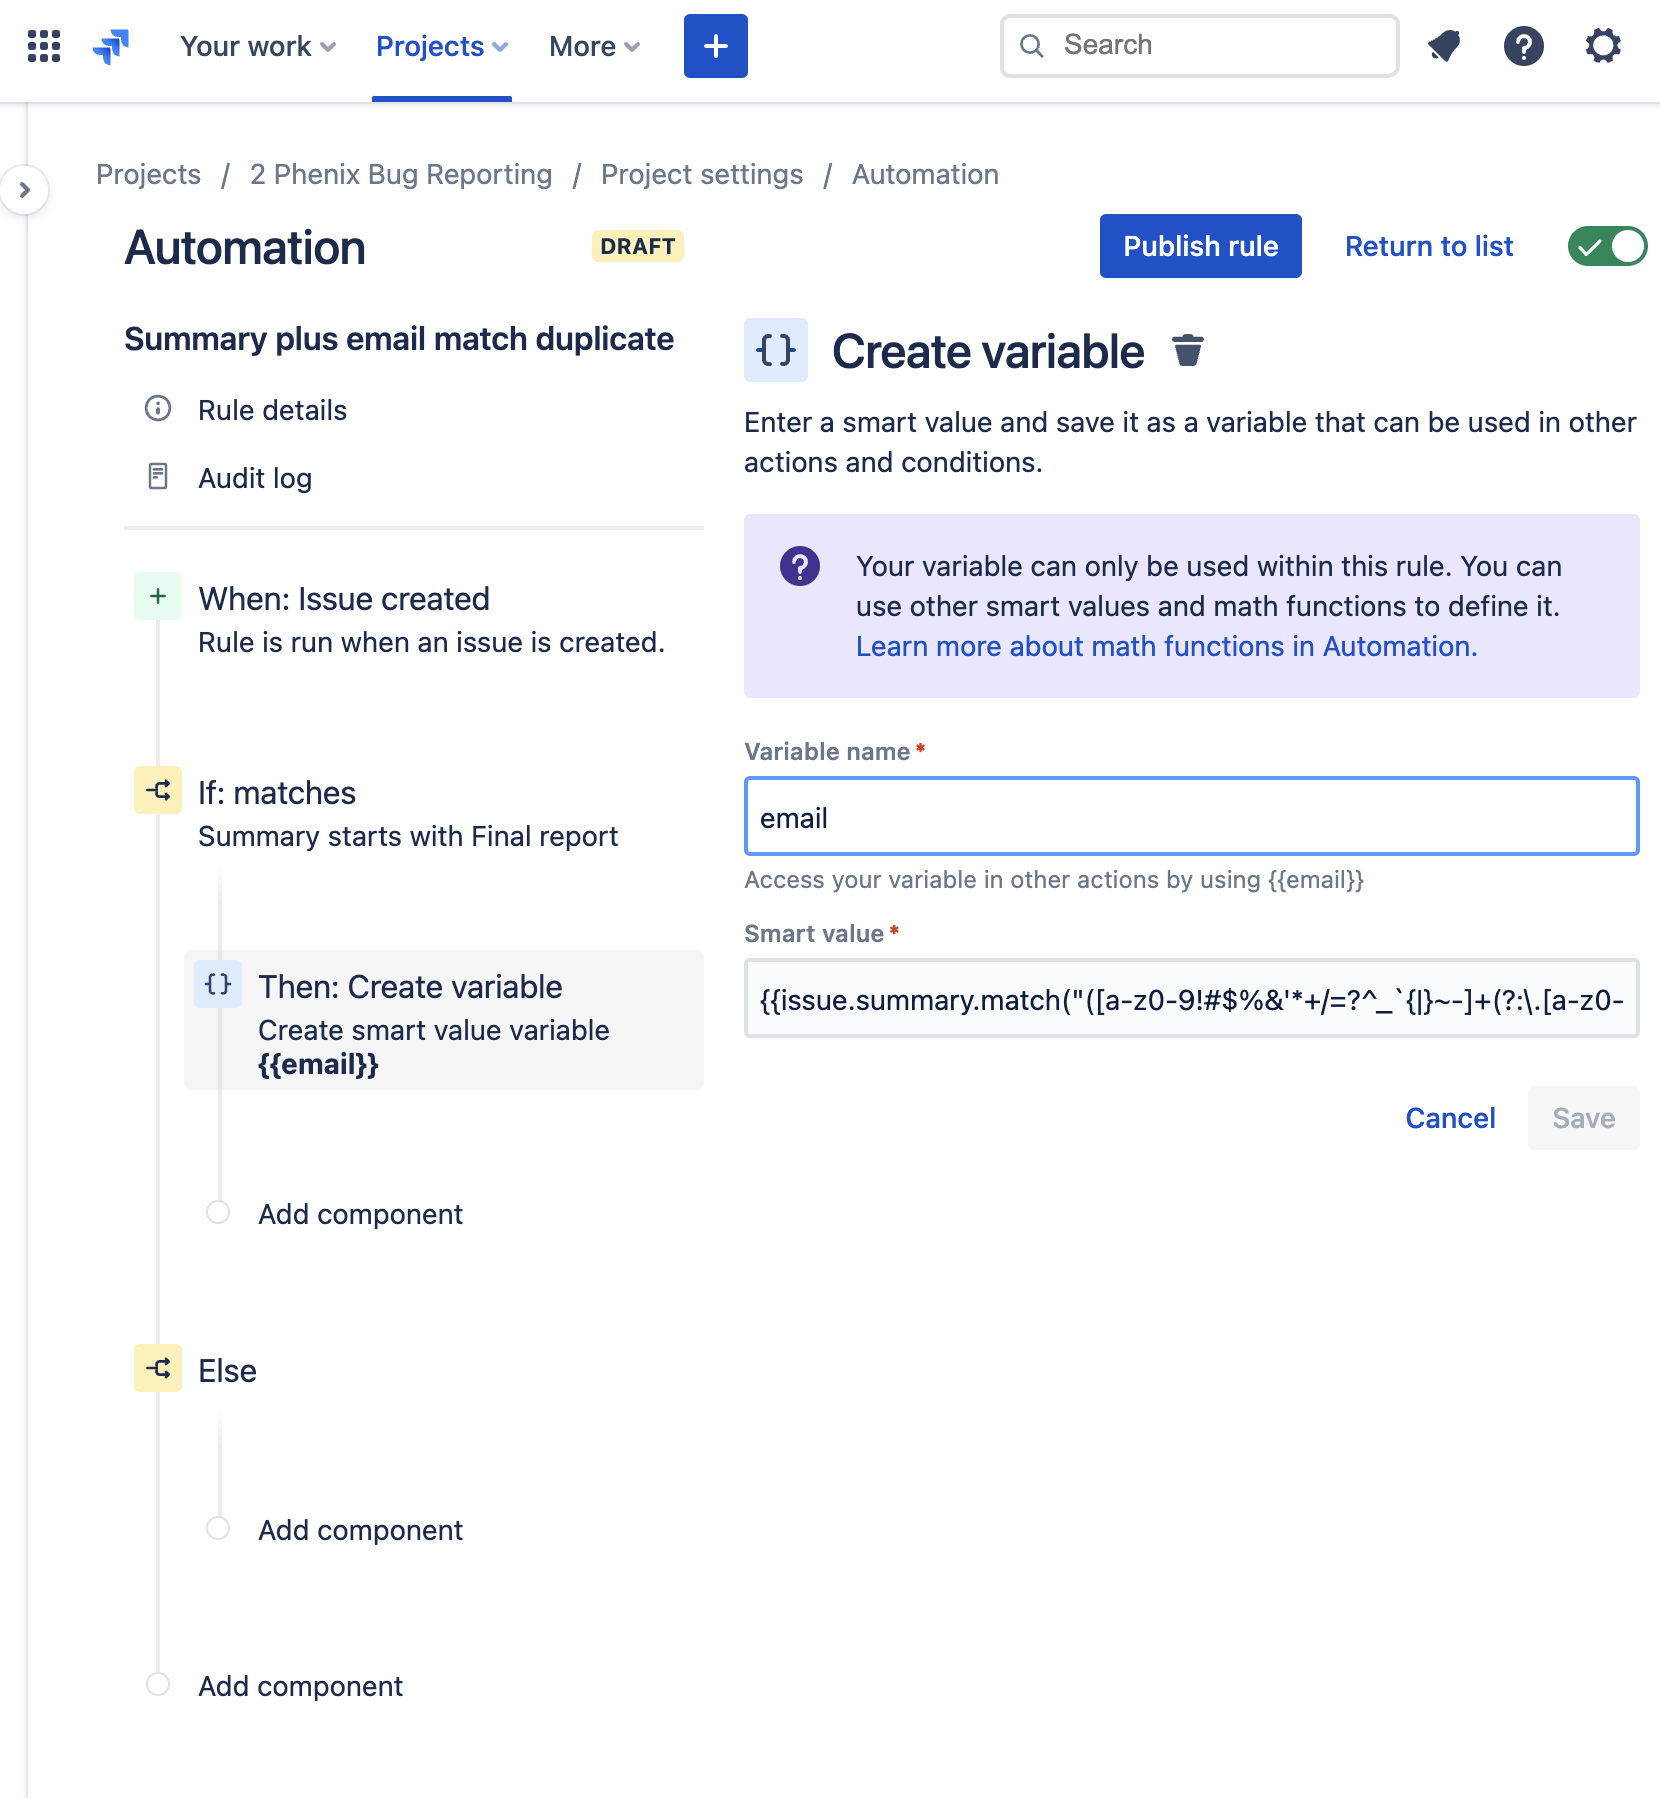Click the Jira logo icon
This screenshot has width=1660, height=1798.
[x=111, y=46]
